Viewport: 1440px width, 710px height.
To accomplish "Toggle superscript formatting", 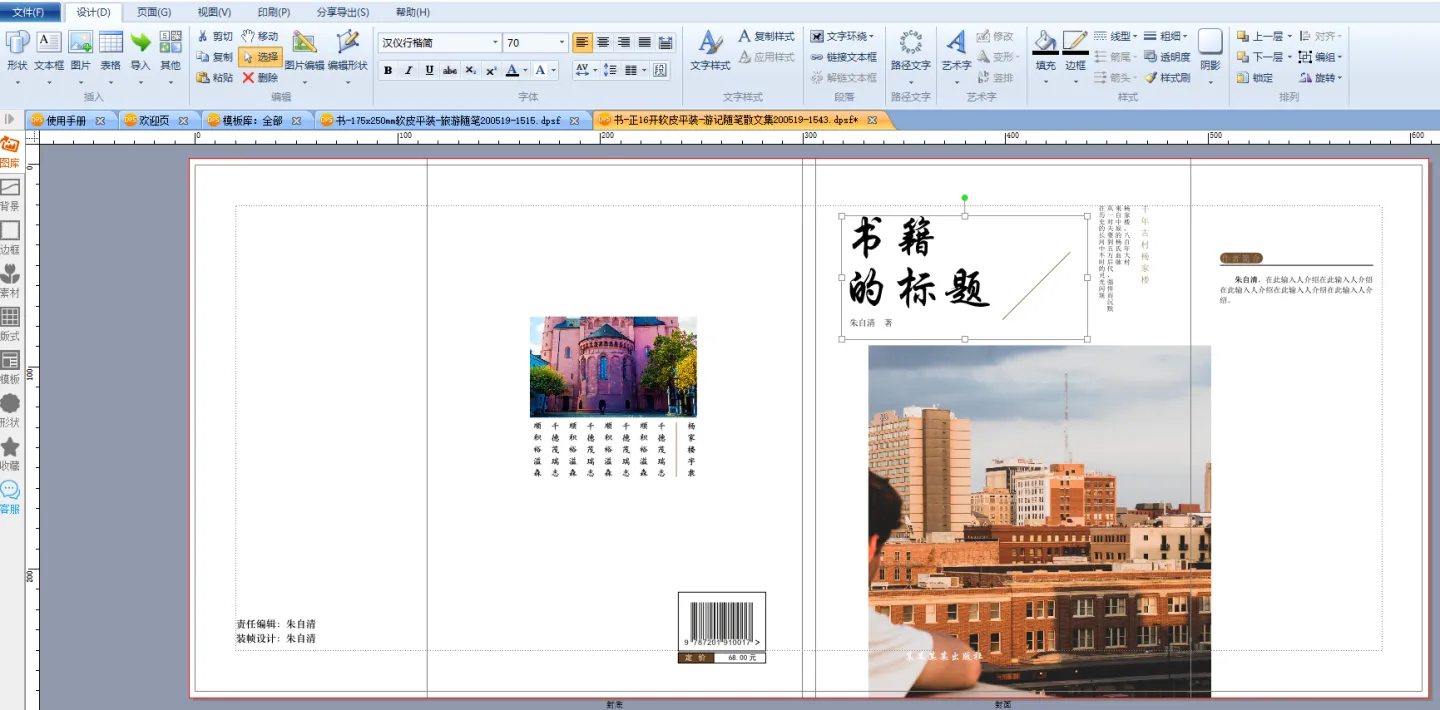I will coord(491,70).
